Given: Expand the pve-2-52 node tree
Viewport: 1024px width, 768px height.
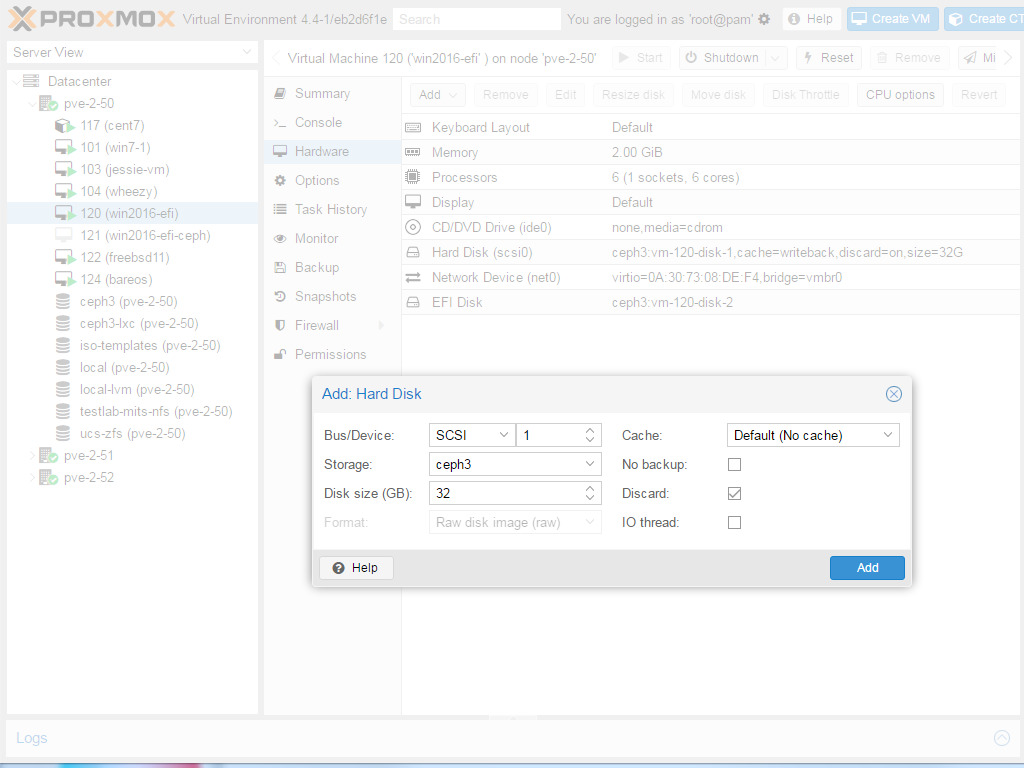Looking at the screenshot, I should tap(31, 477).
